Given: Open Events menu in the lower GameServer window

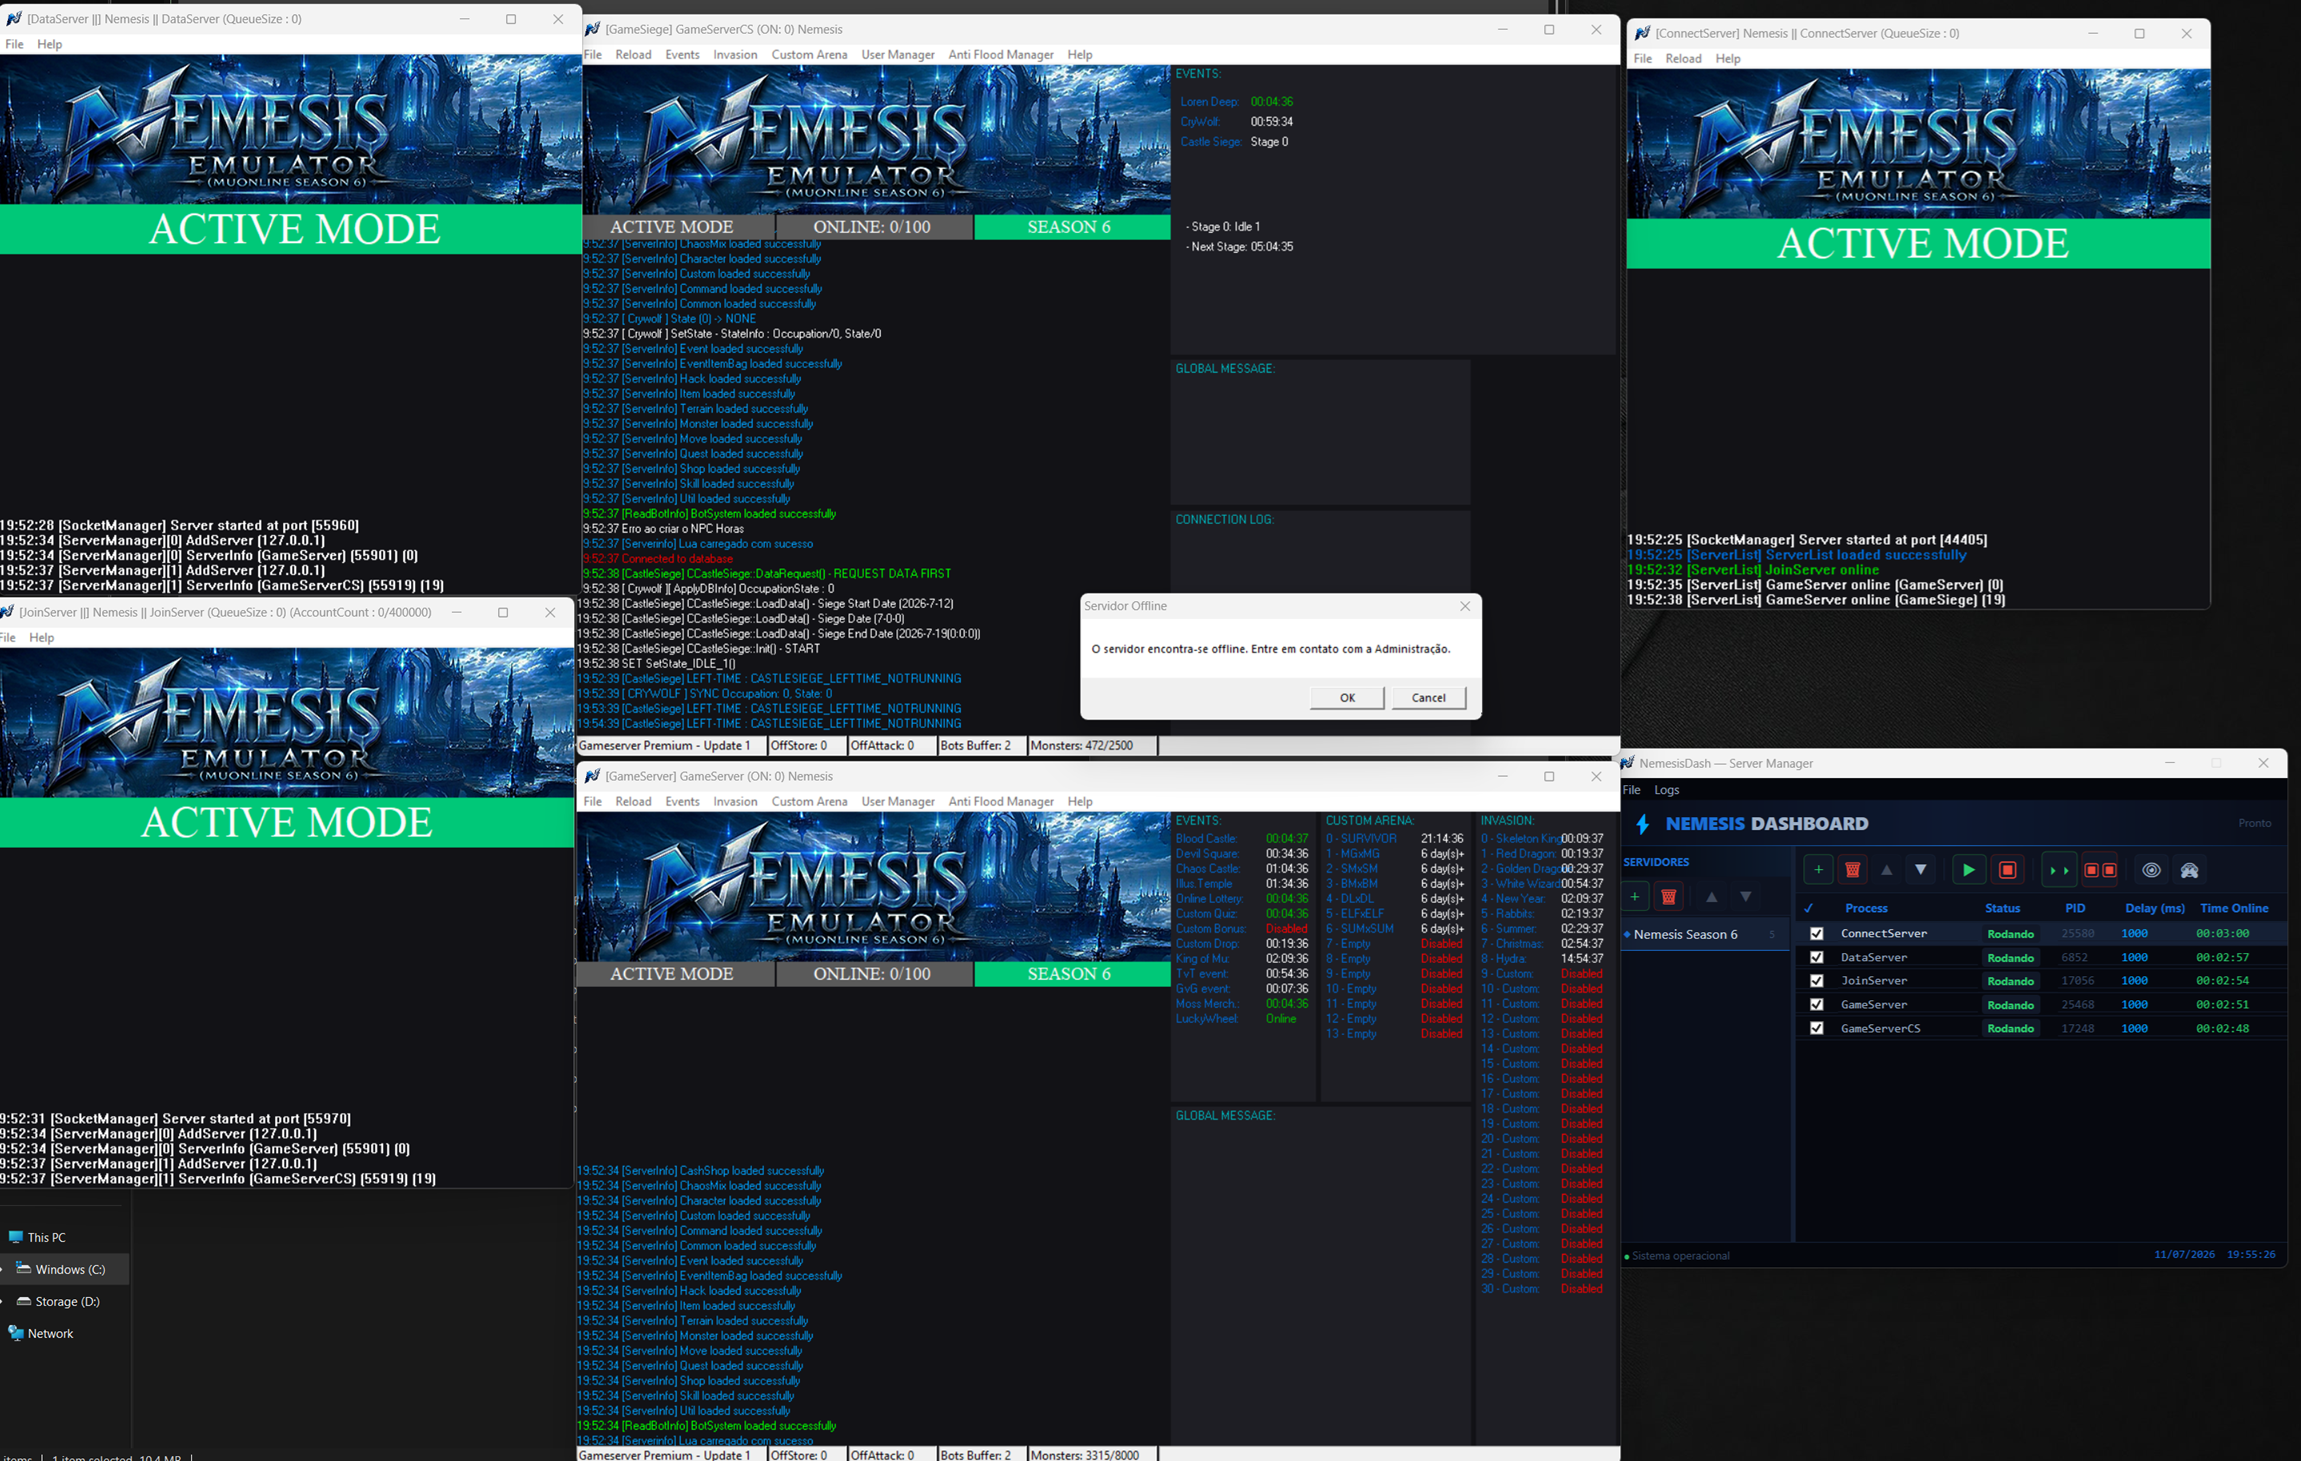Looking at the screenshot, I should [682, 802].
